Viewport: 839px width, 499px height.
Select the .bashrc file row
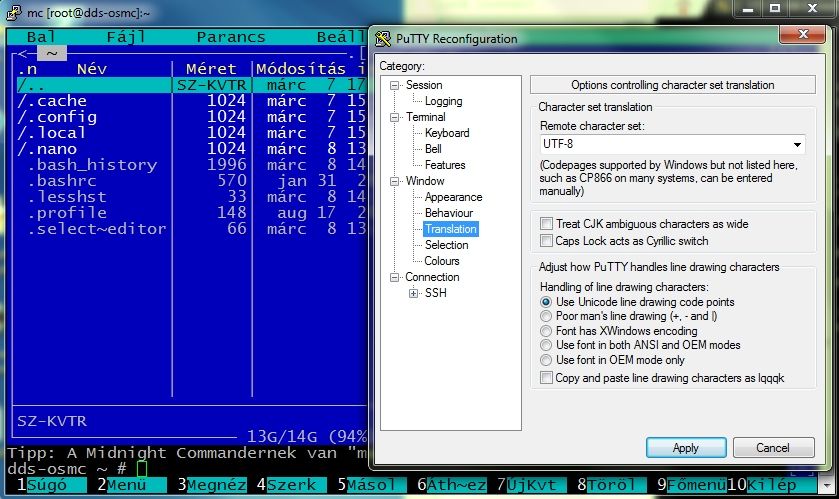coord(190,181)
